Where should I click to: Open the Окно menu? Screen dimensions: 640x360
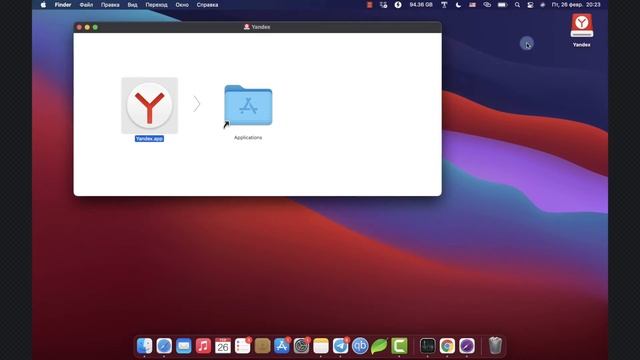point(182,5)
